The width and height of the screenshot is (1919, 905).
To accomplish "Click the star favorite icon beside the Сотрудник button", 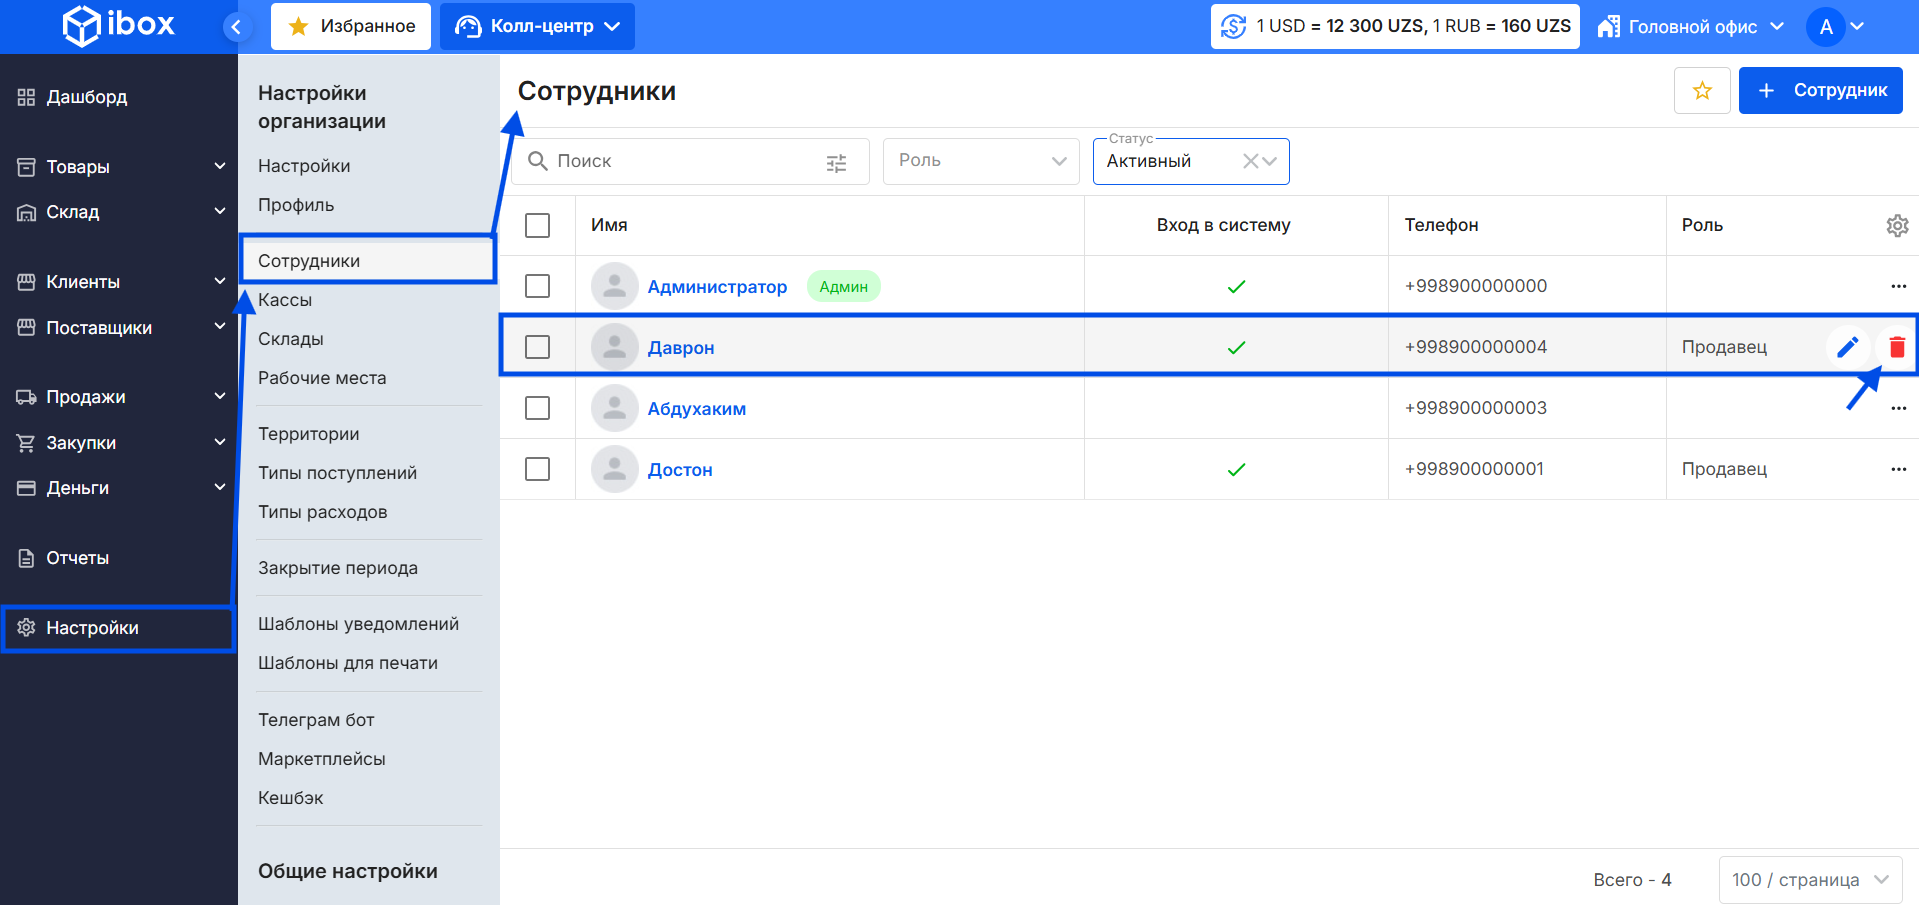I will tap(1702, 91).
